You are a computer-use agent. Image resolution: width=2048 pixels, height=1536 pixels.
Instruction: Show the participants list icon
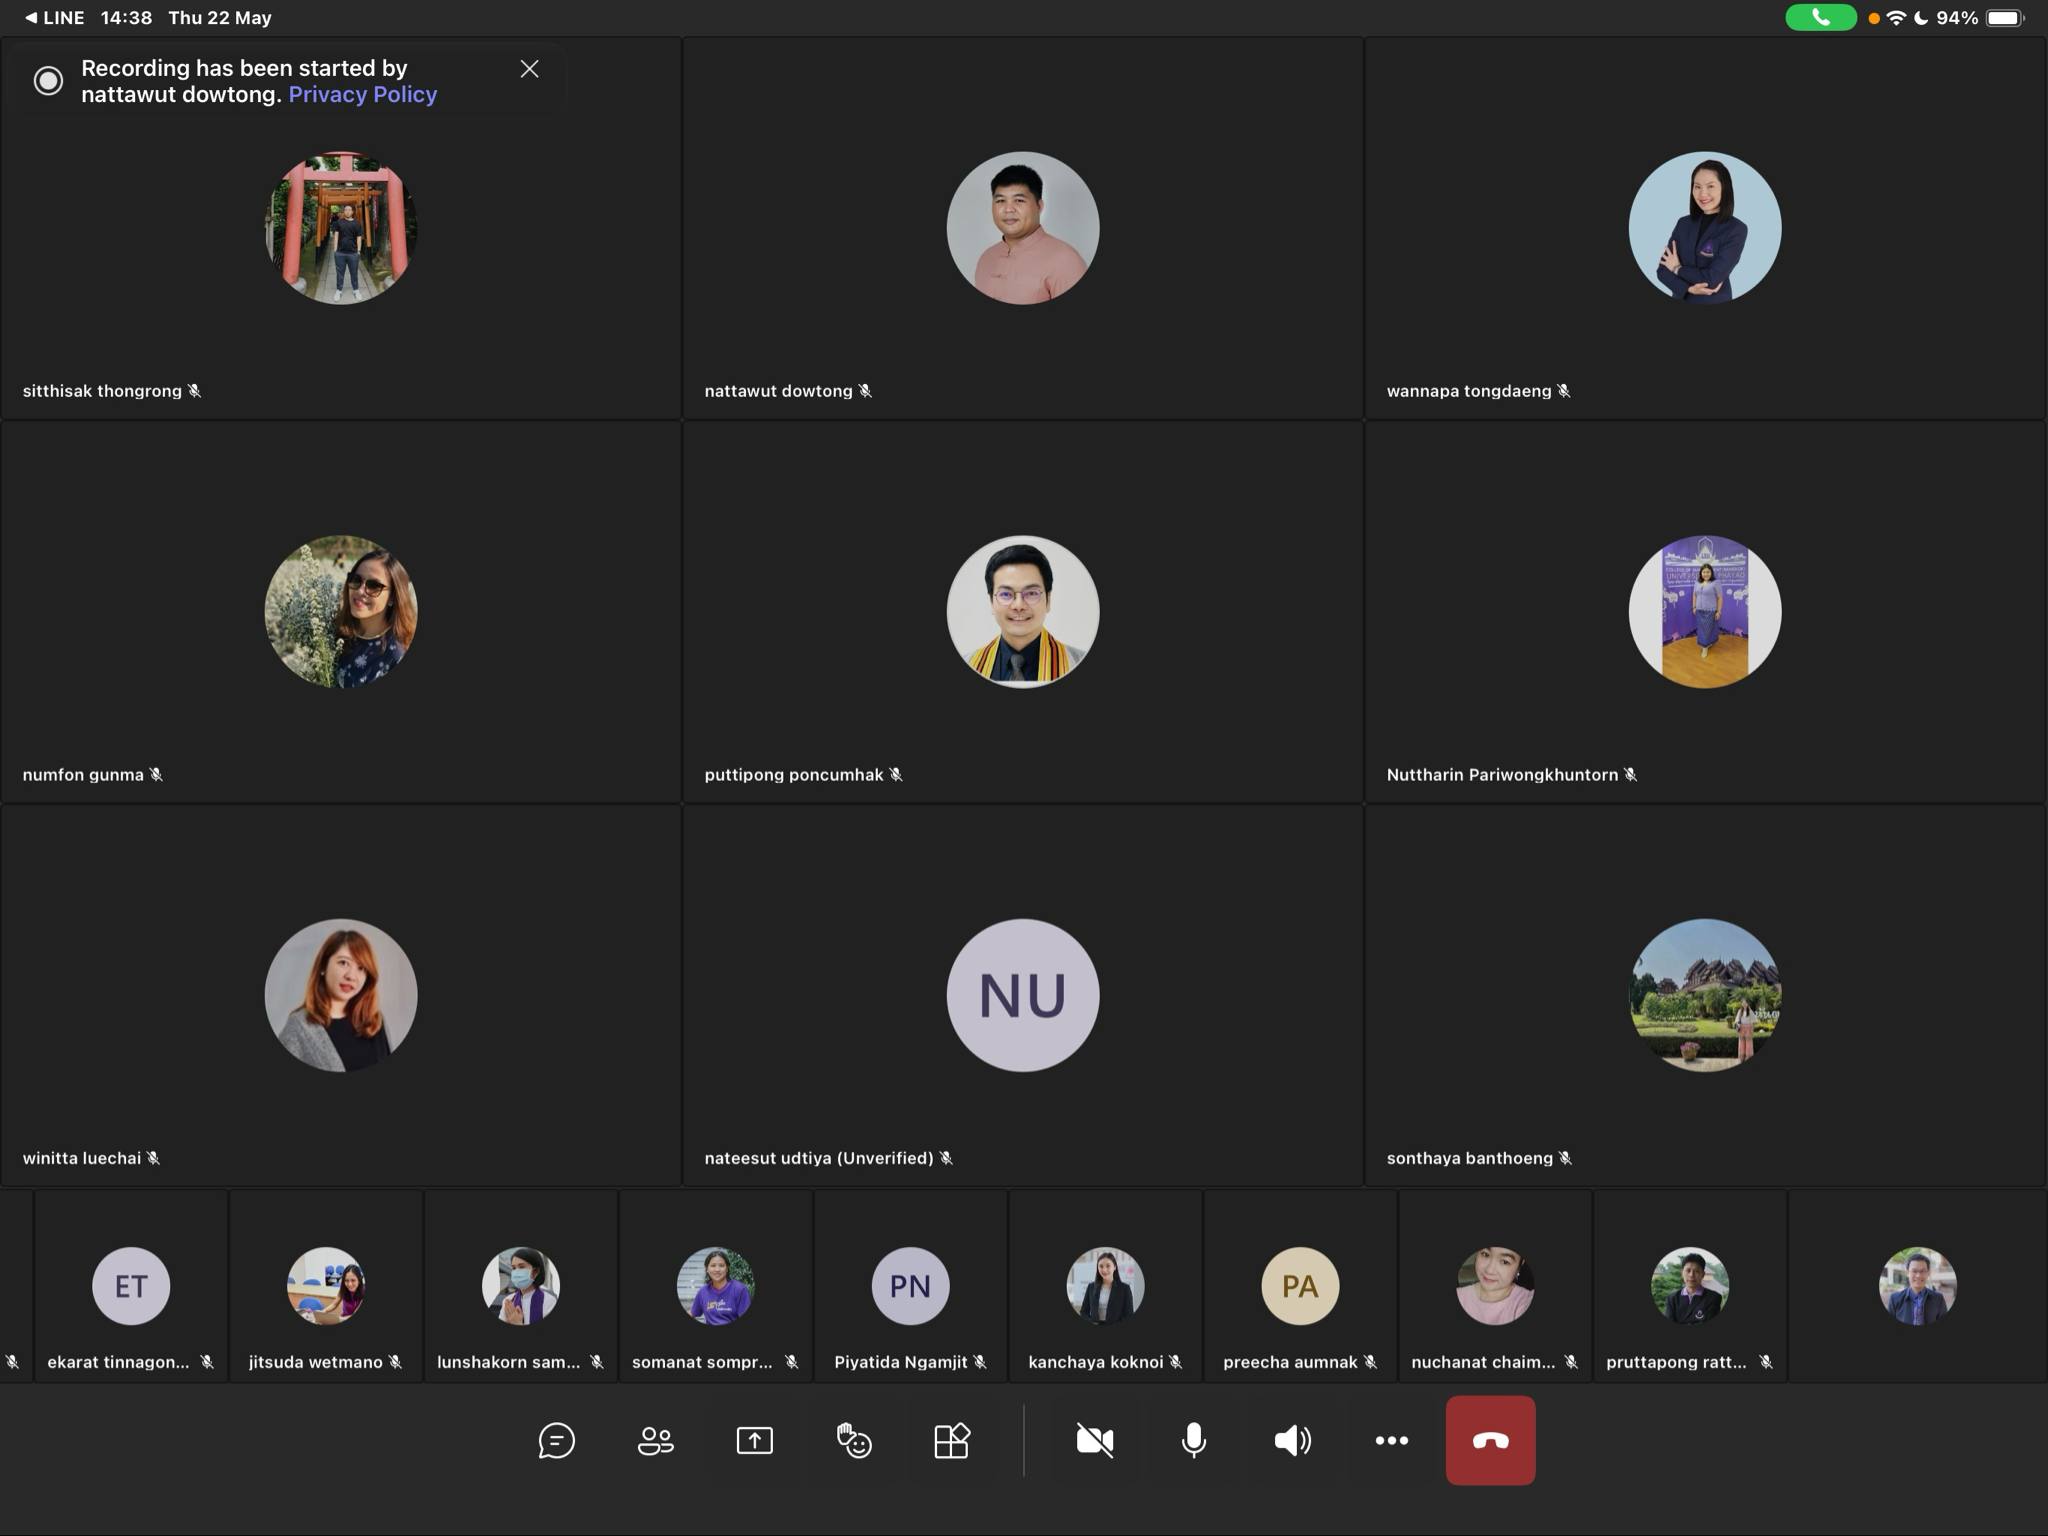tap(655, 1440)
